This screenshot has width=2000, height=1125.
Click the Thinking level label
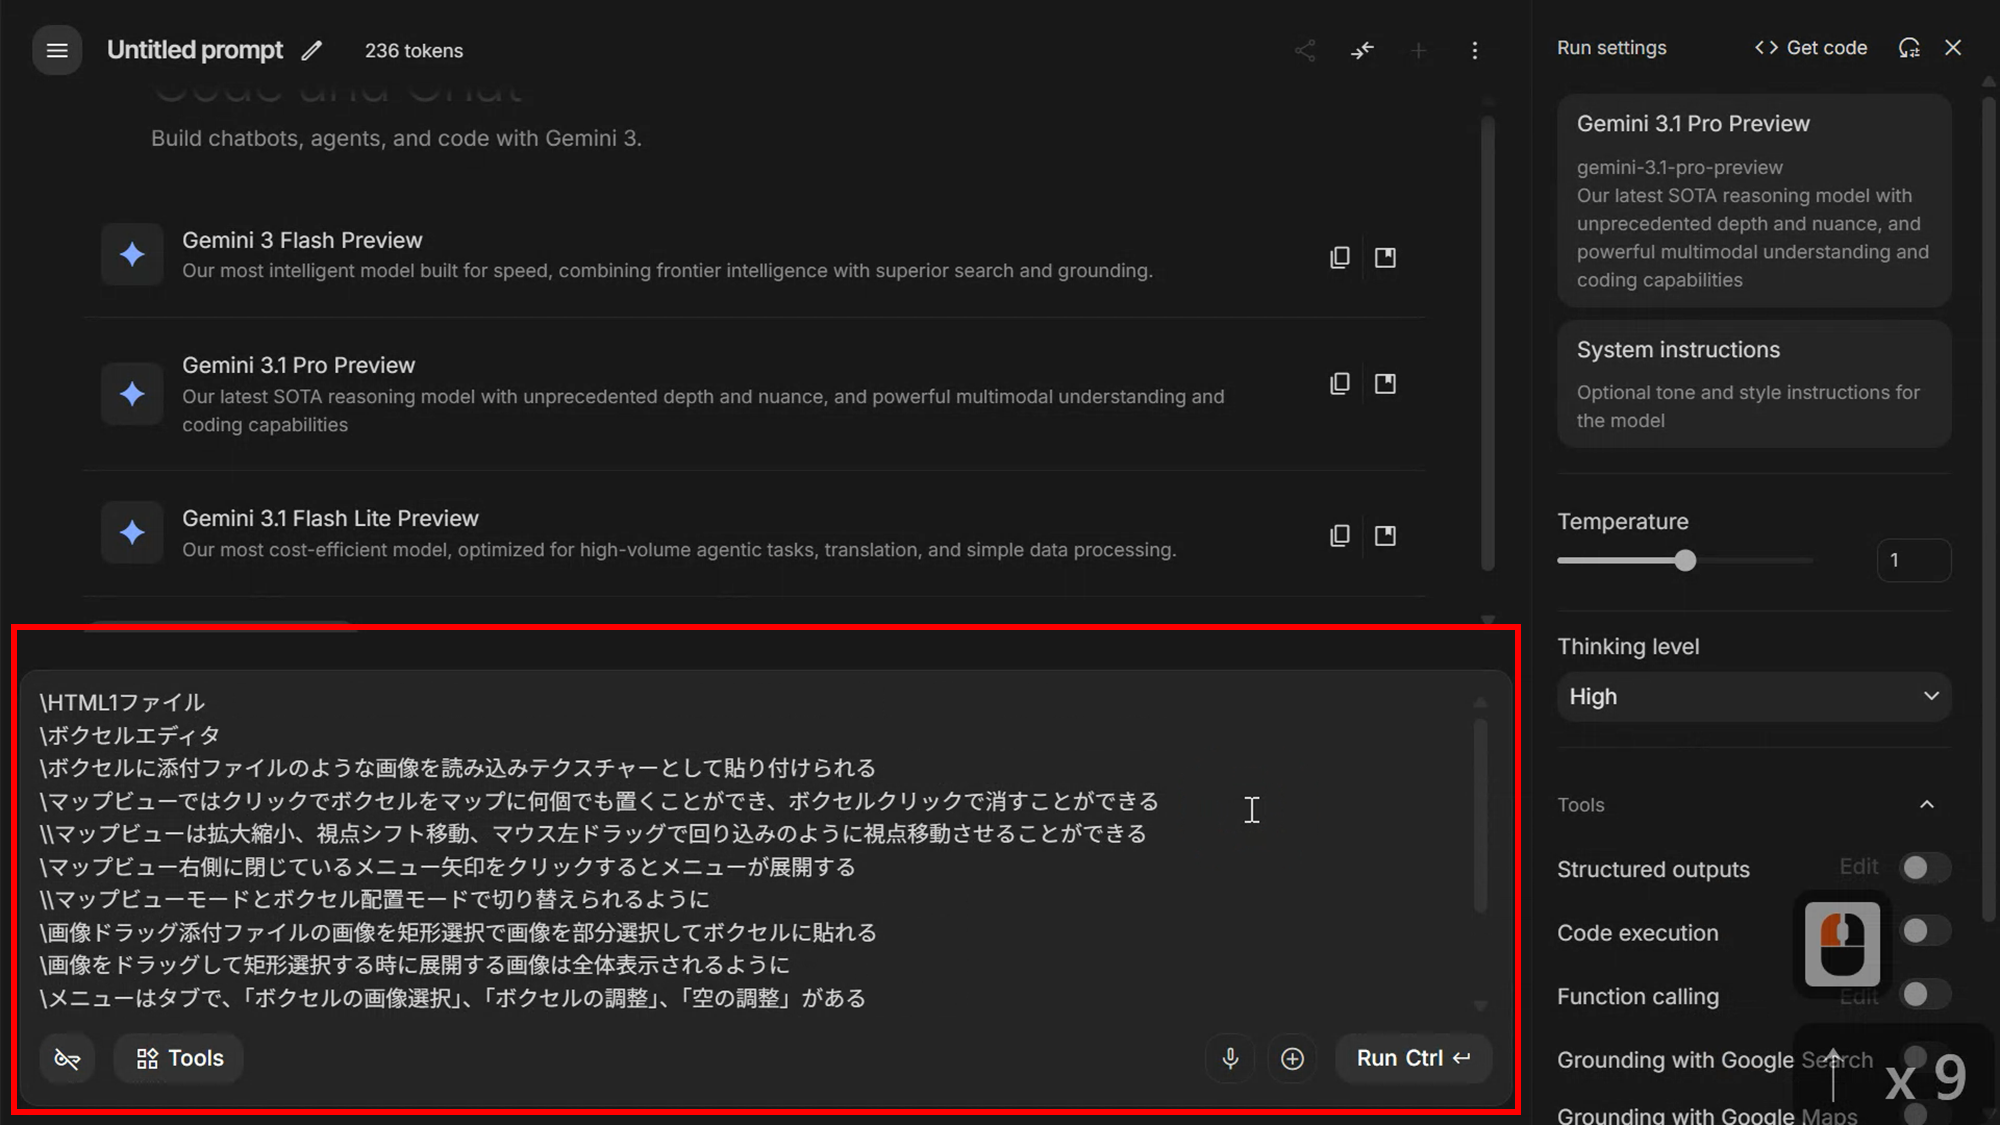(1628, 646)
